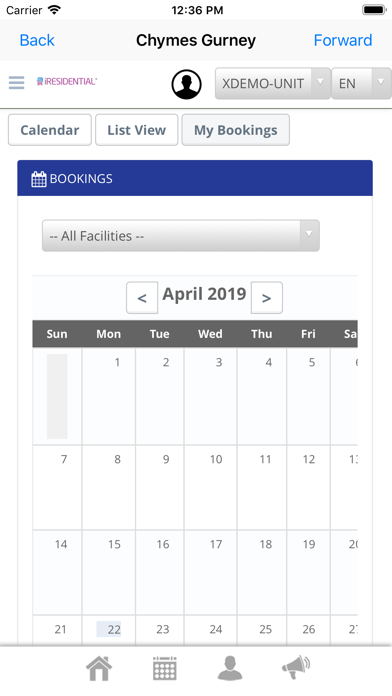Open the My Bookings tab
This screenshot has width=392, height=696.
pos(236,130)
